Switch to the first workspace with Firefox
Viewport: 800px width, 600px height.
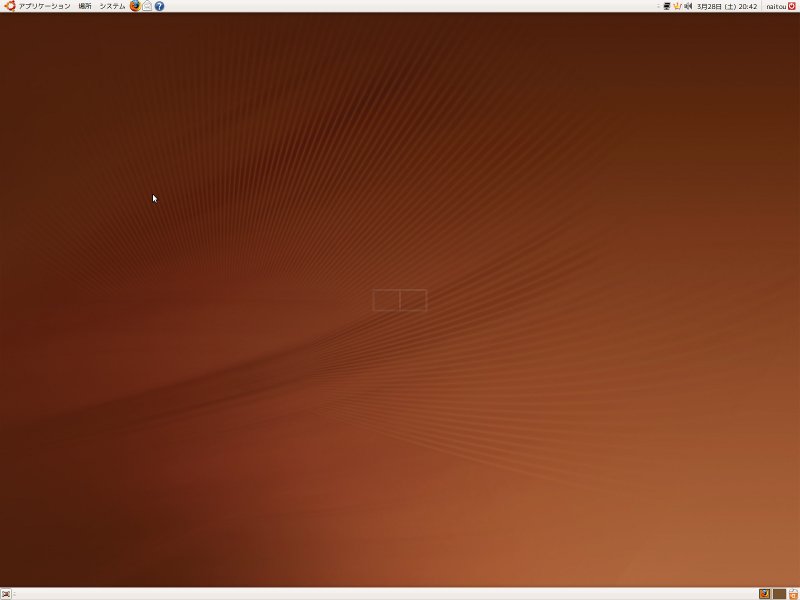click(764, 594)
